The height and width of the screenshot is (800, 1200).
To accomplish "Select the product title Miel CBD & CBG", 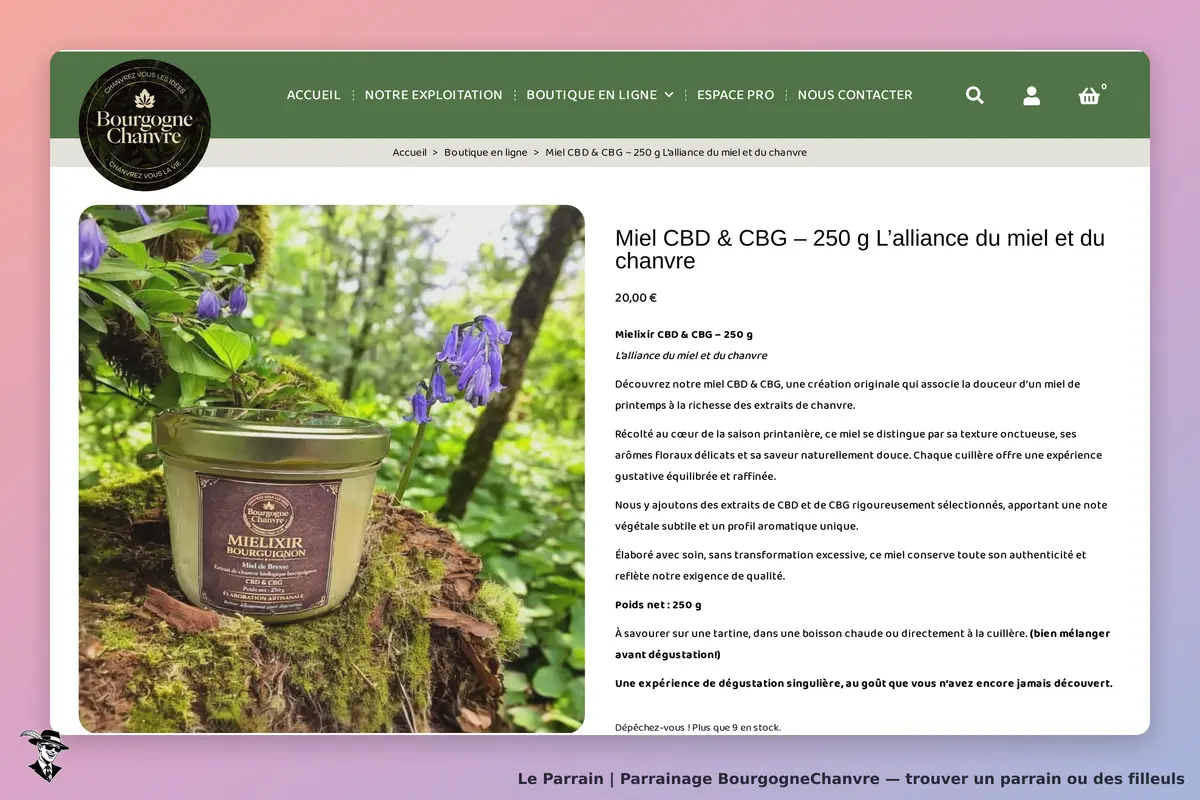I will [x=860, y=249].
